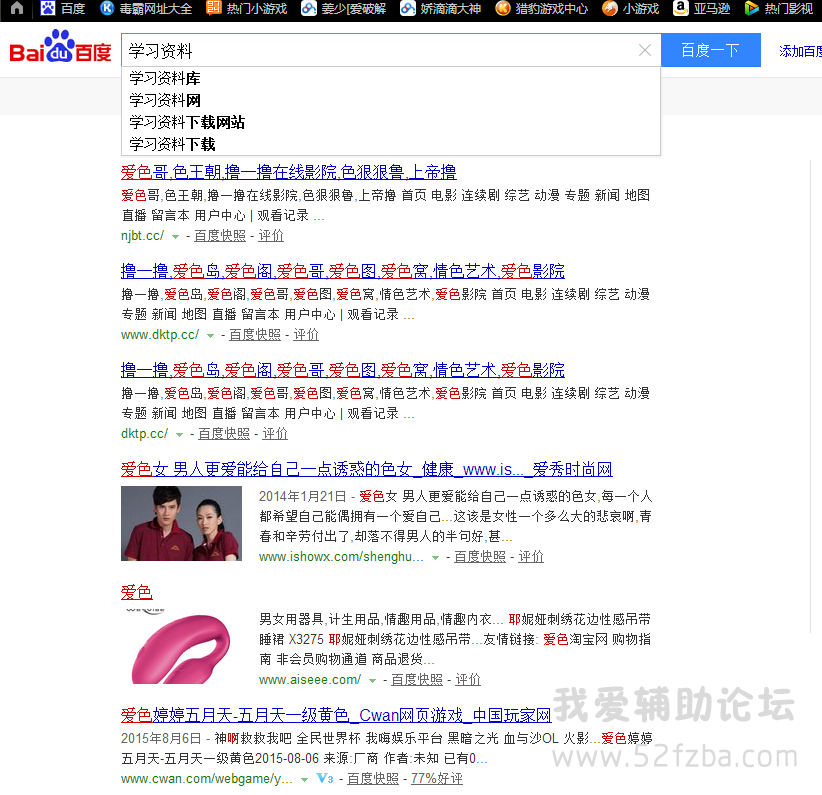
Task: Click the www.aiseee.com/ green URL
Action: (310, 680)
